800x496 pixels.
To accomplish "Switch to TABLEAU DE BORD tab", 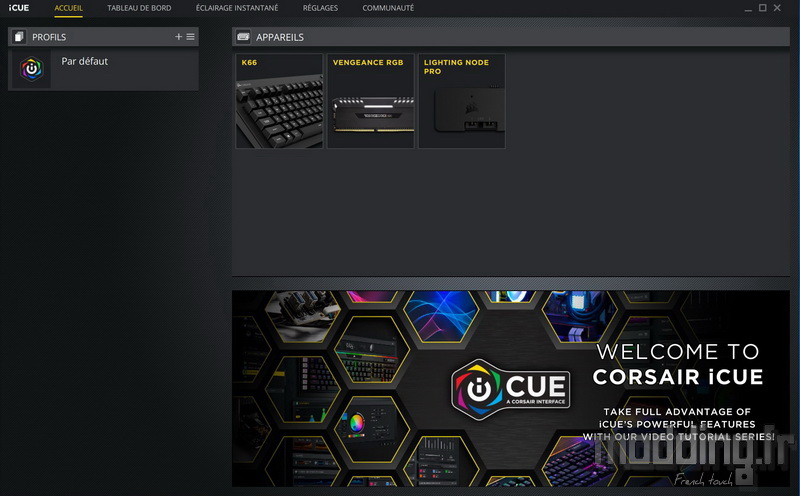I will click(139, 8).
